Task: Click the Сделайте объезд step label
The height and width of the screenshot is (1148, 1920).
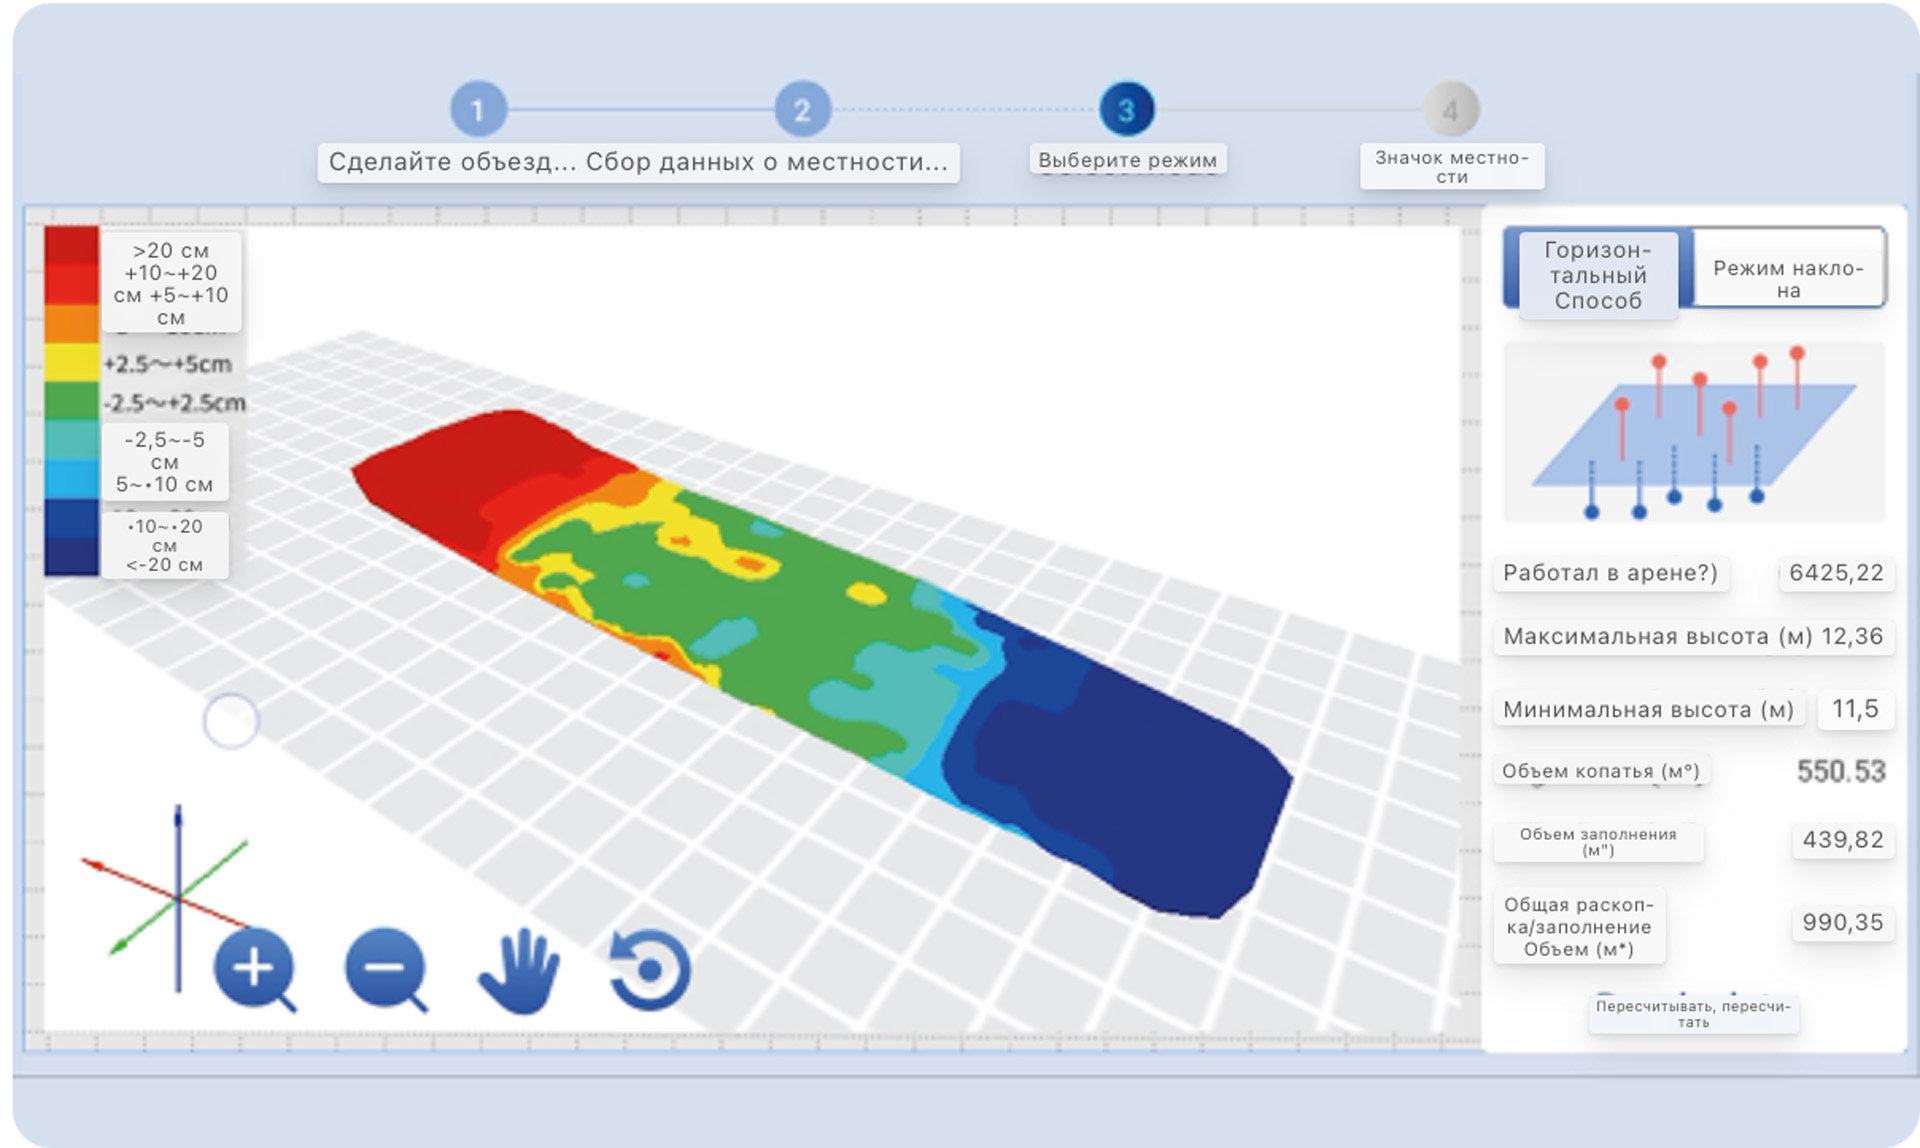Action: [452, 162]
